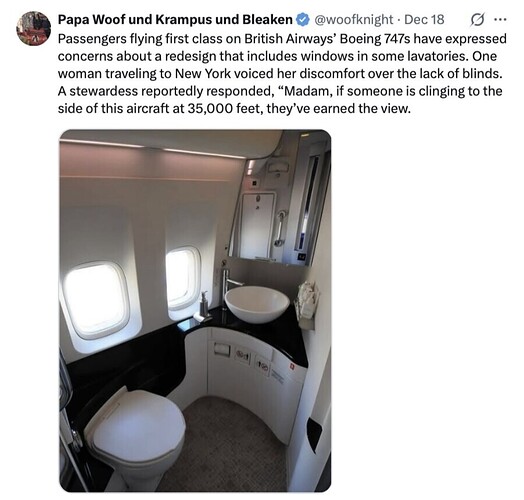Click the large left airplane window in photo
This screenshot has height=500, width=524.
pos(96,300)
